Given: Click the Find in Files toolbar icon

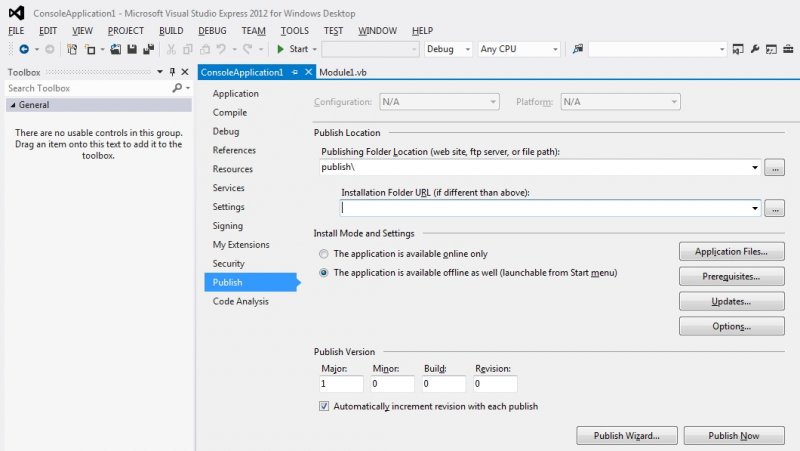Looking at the screenshot, I should click(x=578, y=49).
